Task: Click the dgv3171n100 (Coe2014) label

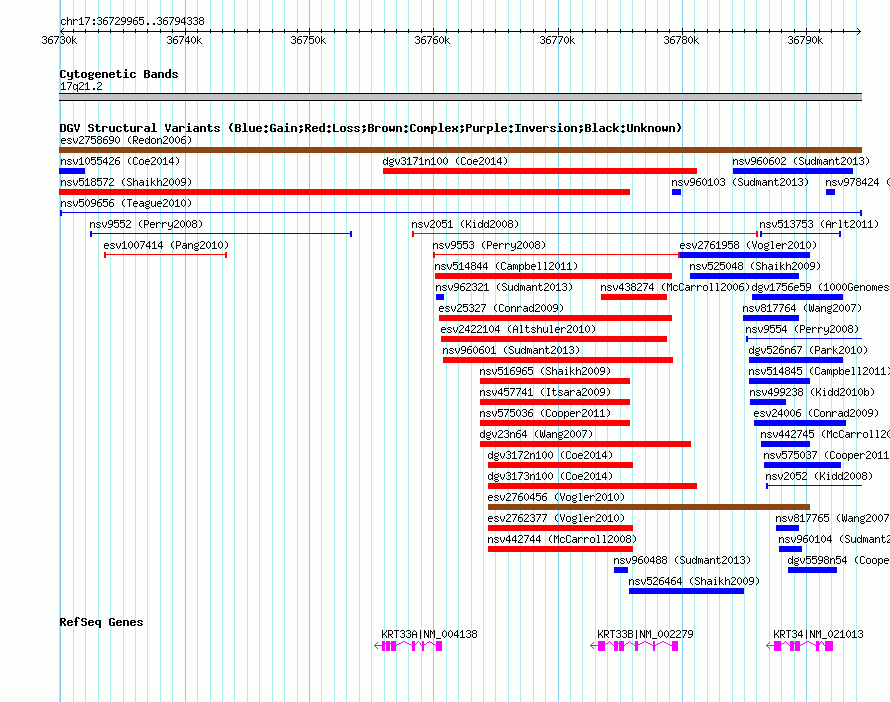Action: [x=445, y=161]
